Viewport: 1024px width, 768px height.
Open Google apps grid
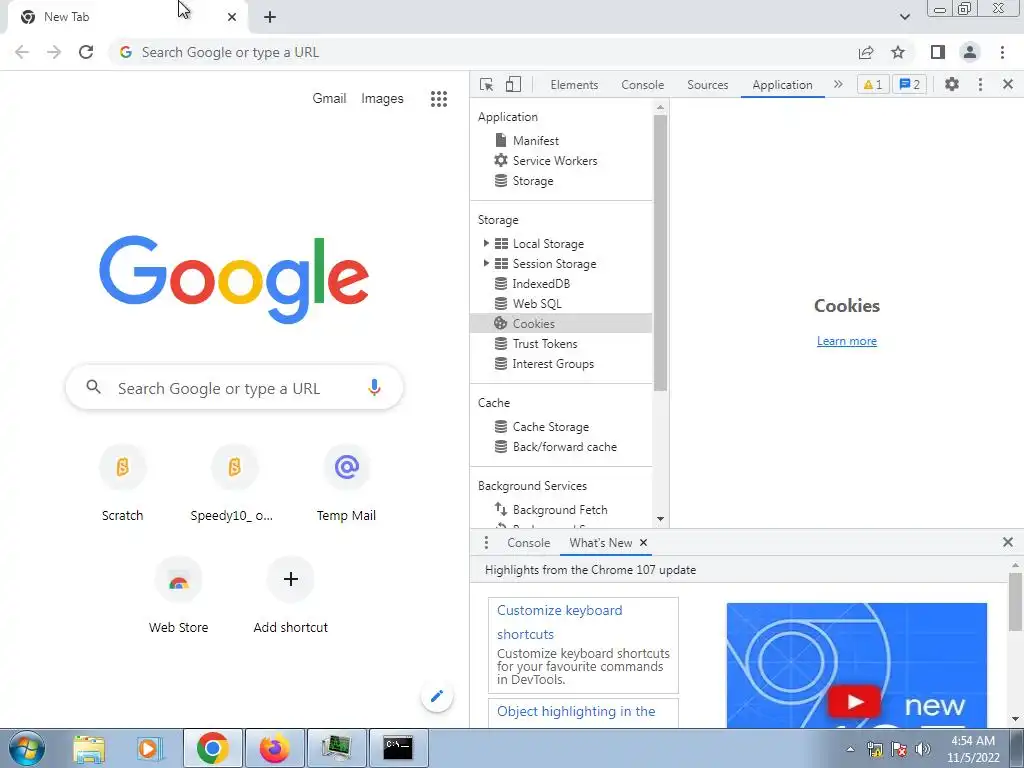coord(439,99)
